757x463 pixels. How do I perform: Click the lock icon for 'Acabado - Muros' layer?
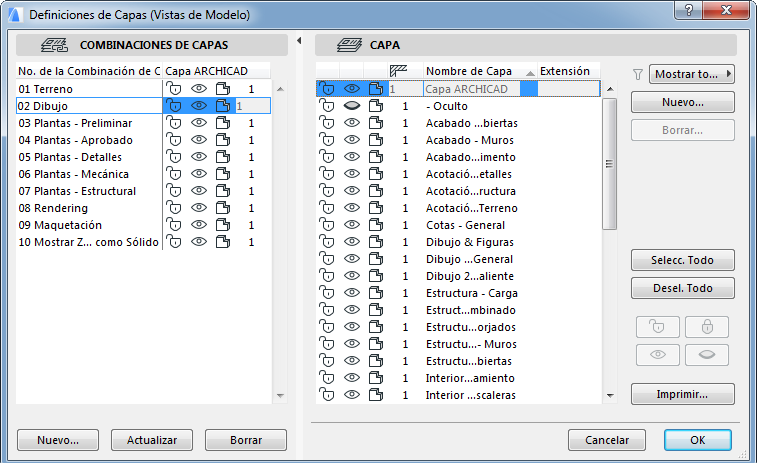tap(326, 140)
